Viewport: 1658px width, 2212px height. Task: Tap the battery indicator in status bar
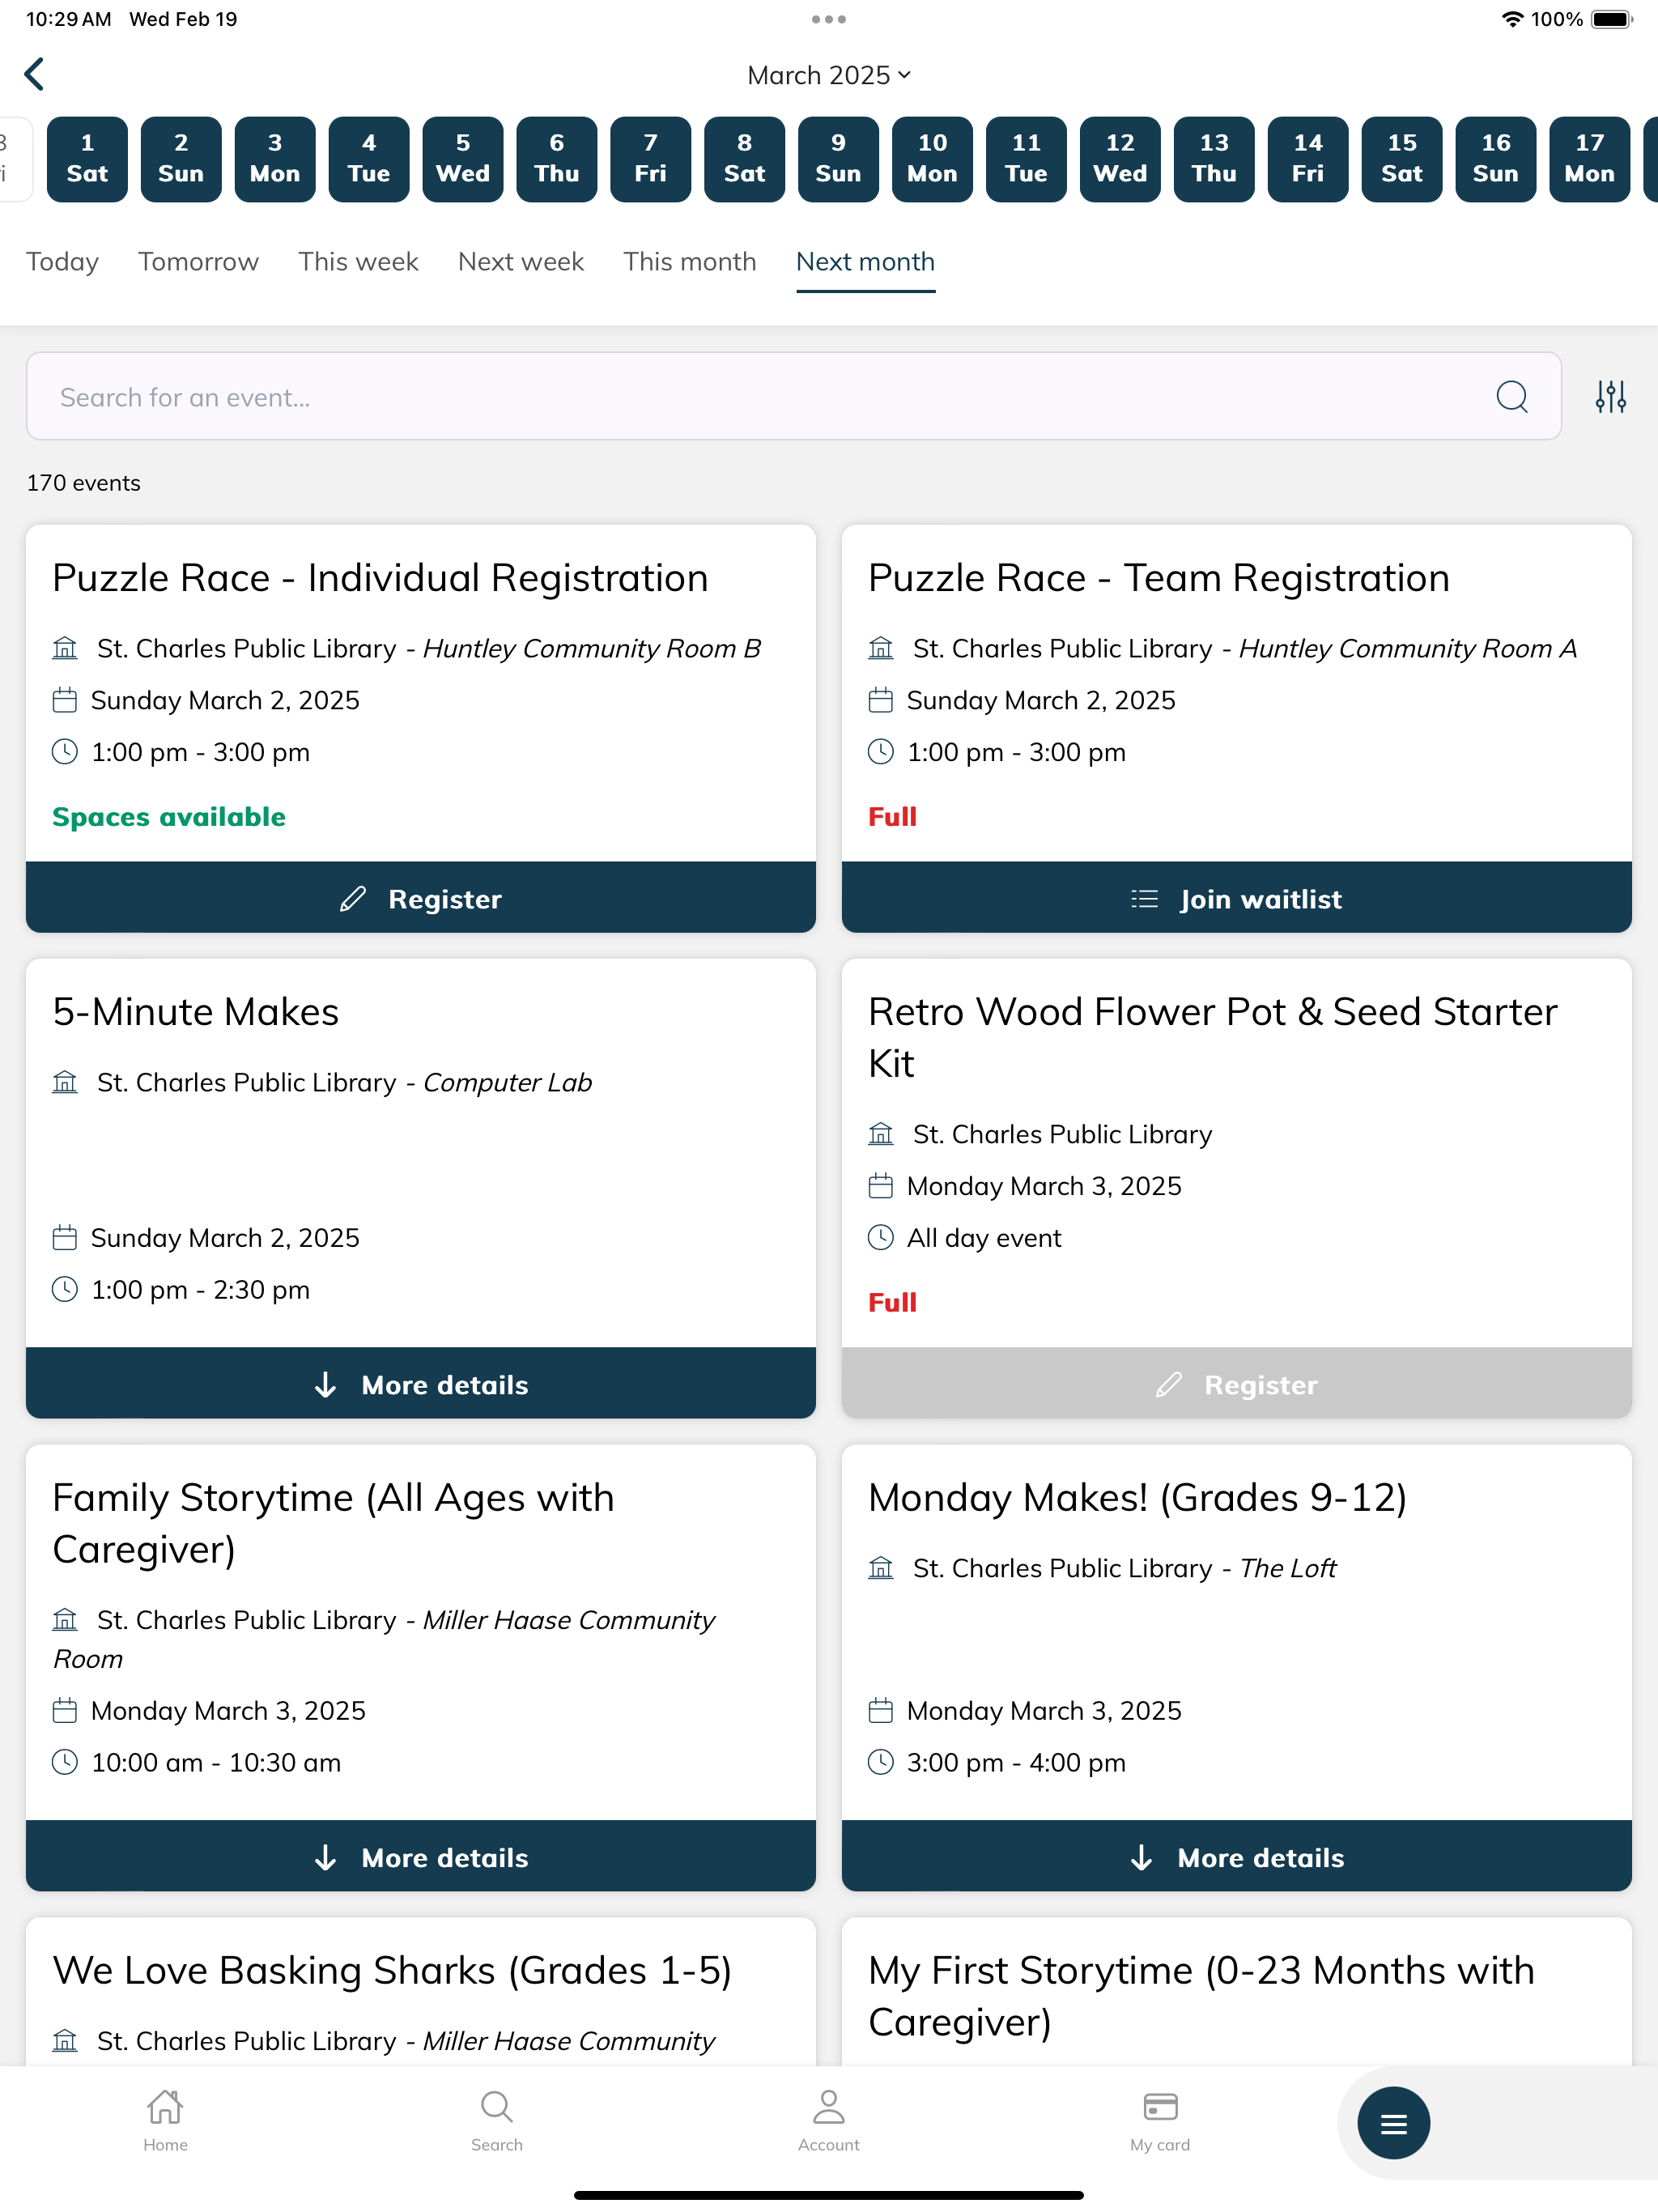1612,19
